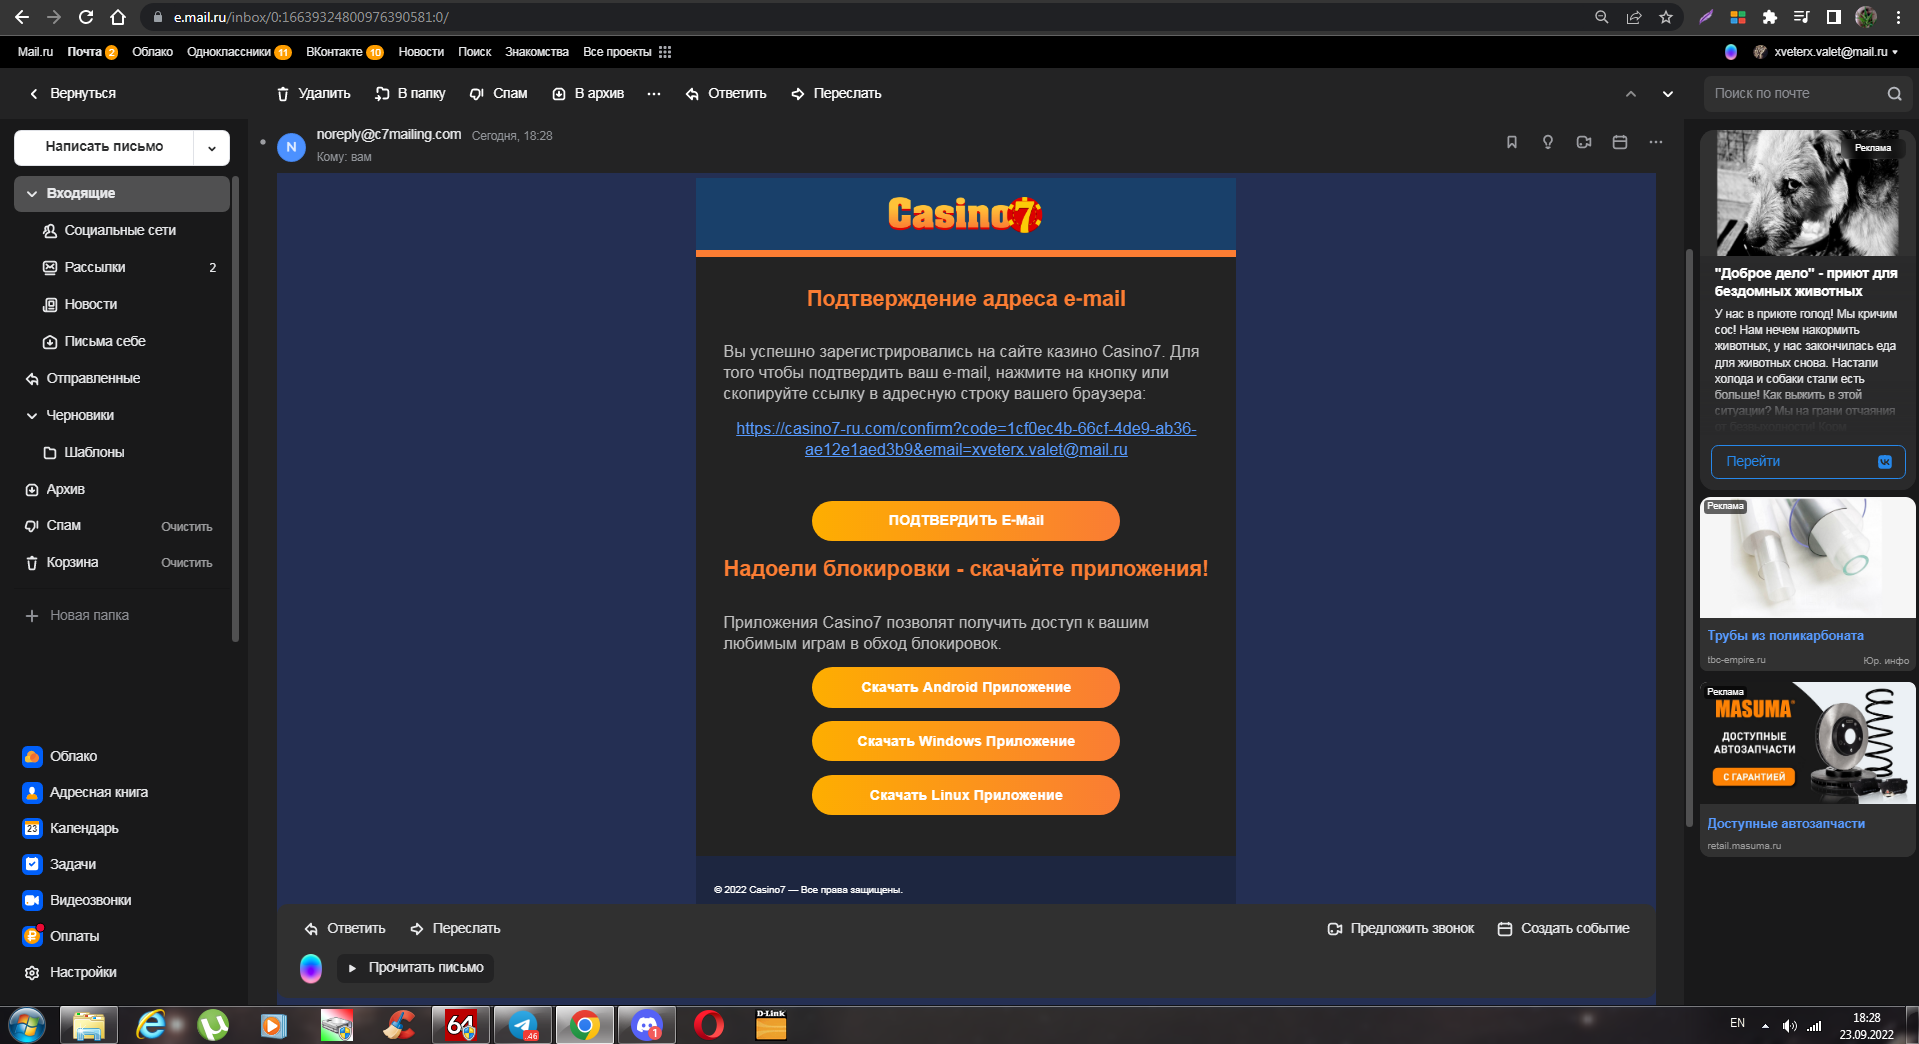This screenshot has width=1919, height=1044.
Task: Click the search magnifier icon in mail search
Action: [x=1894, y=94]
